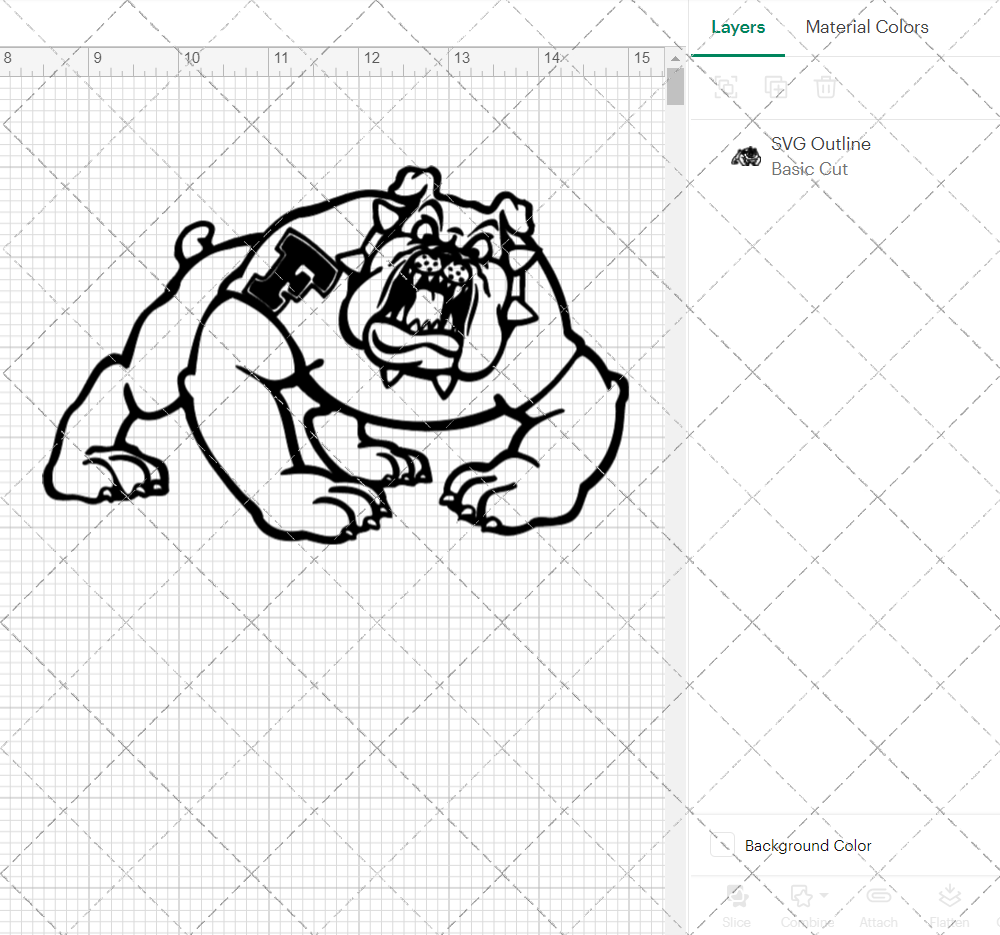This screenshot has height=935, width=1000.
Task: Select the SVG Outline layer
Action: pos(846,156)
